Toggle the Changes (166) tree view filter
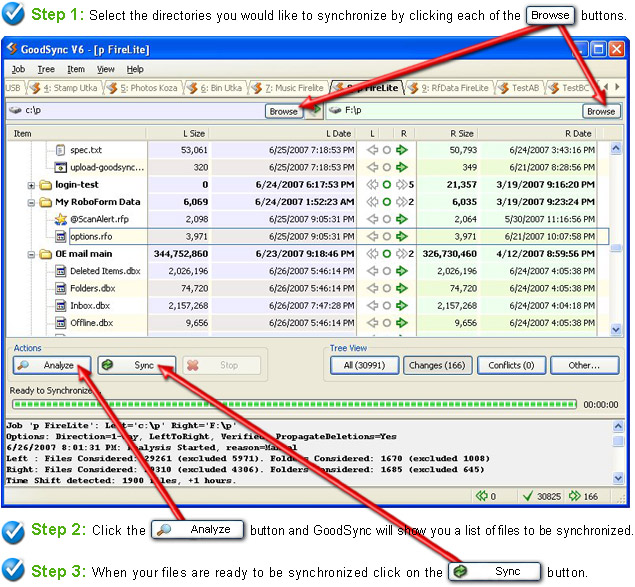635x587 pixels. pyautogui.click(x=435, y=366)
